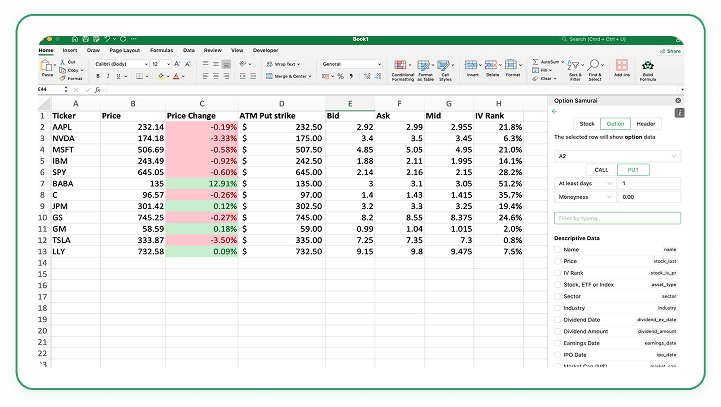Switch to the Developer ribbon tab

click(265, 51)
